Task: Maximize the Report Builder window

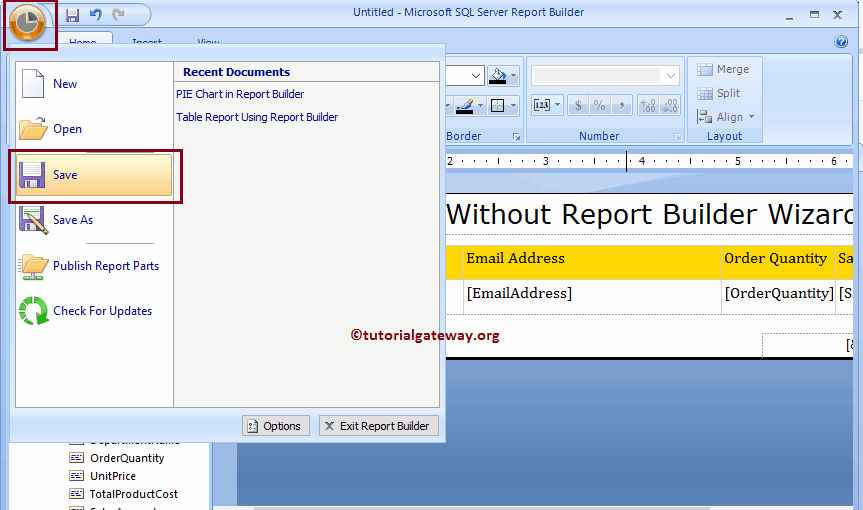Action: point(814,15)
